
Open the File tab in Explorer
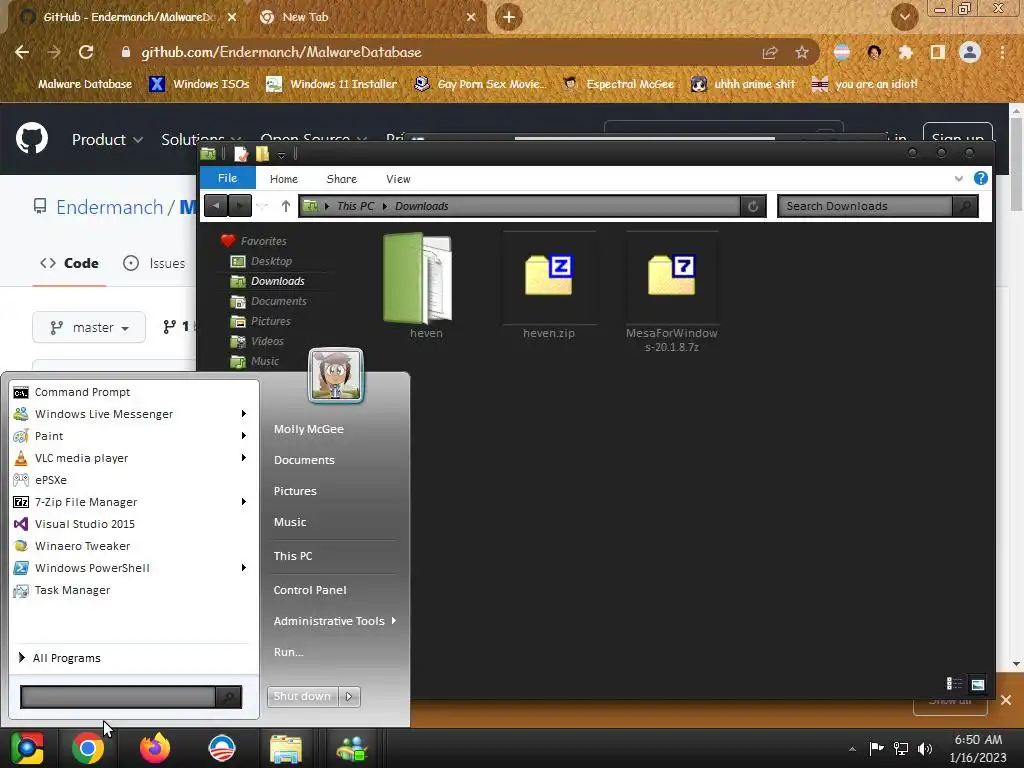[227, 178]
